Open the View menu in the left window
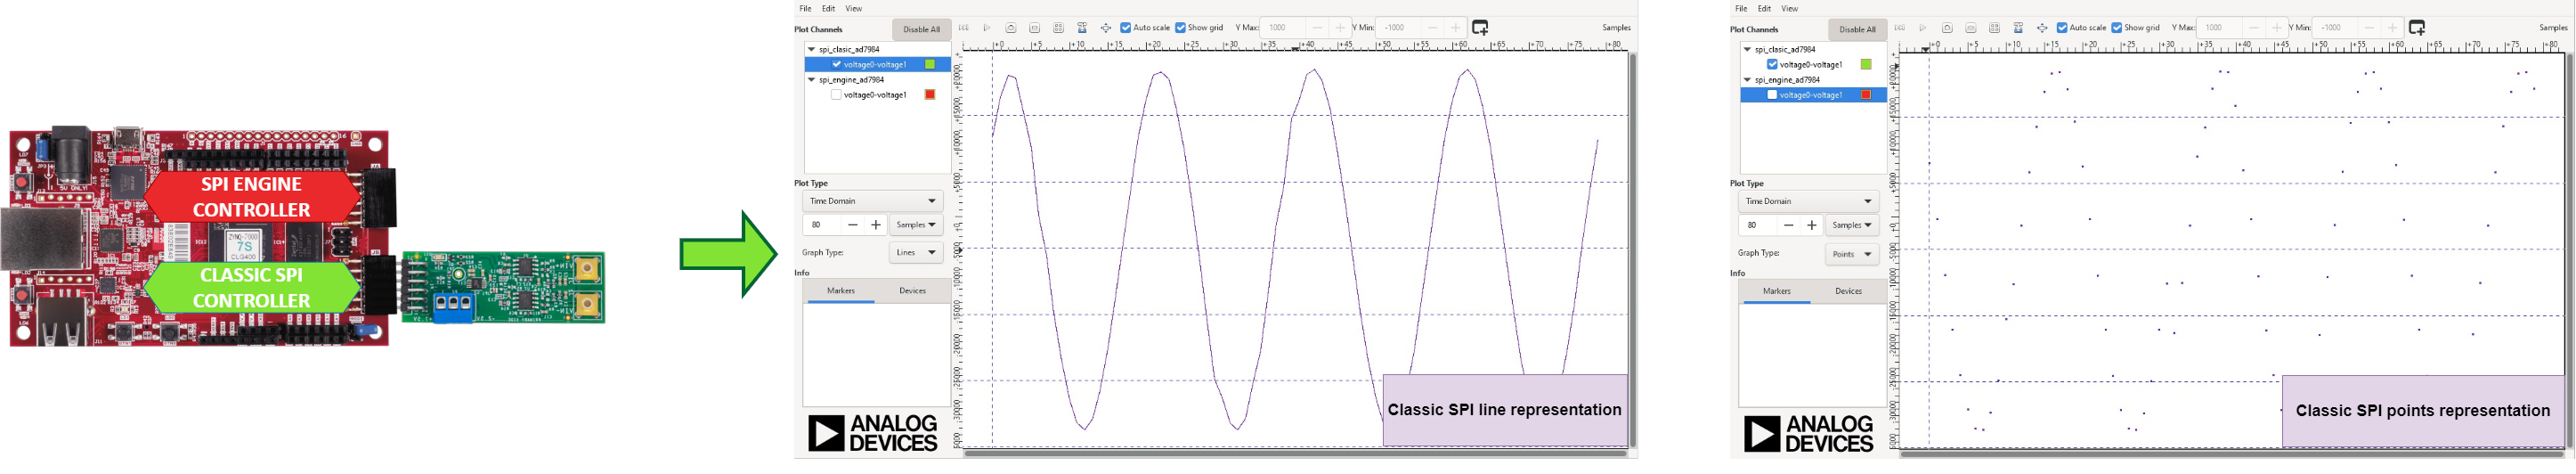The height and width of the screenshot is (474, 2576). click(853, 8)
